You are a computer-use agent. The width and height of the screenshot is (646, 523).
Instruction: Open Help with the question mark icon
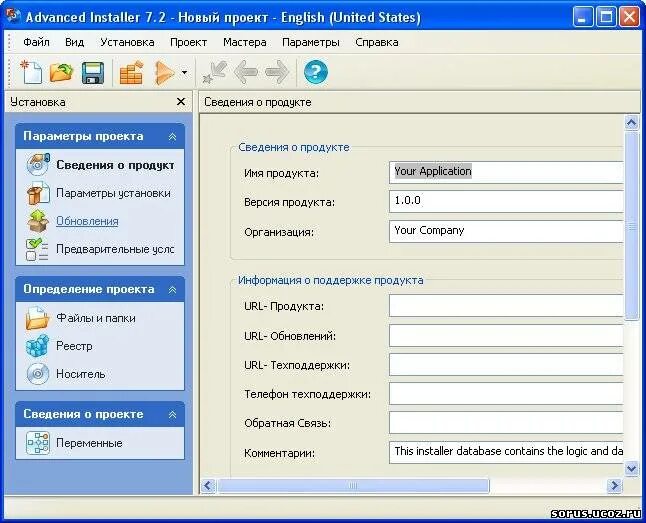coord(316,73)
